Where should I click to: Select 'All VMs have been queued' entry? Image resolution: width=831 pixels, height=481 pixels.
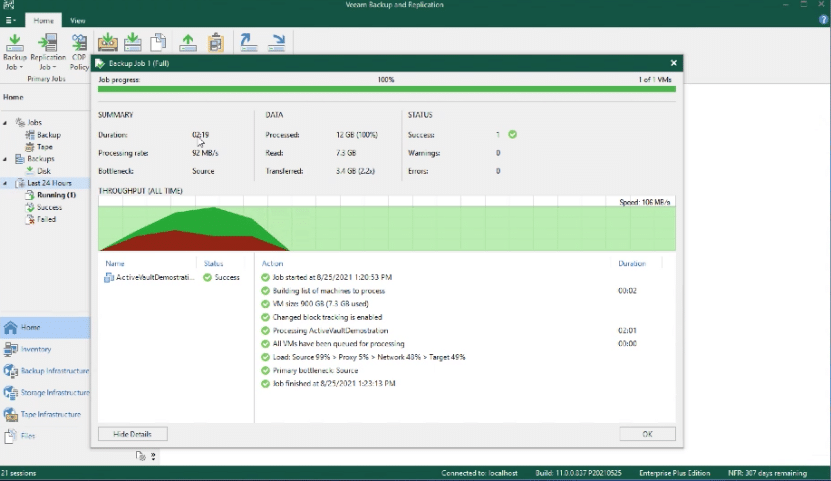338,344
